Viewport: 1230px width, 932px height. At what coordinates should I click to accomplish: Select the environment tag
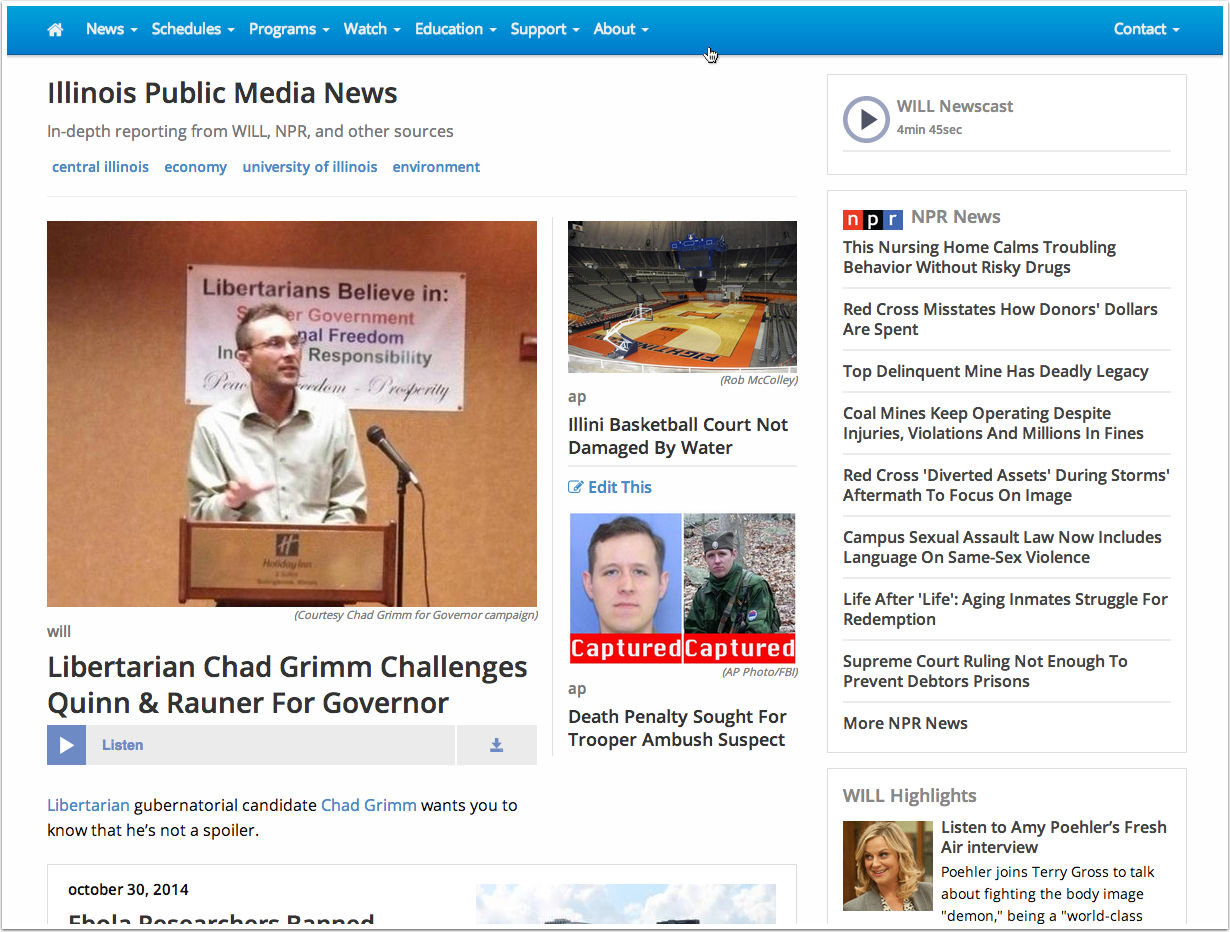pyautogui.click(x=436, y=167)
